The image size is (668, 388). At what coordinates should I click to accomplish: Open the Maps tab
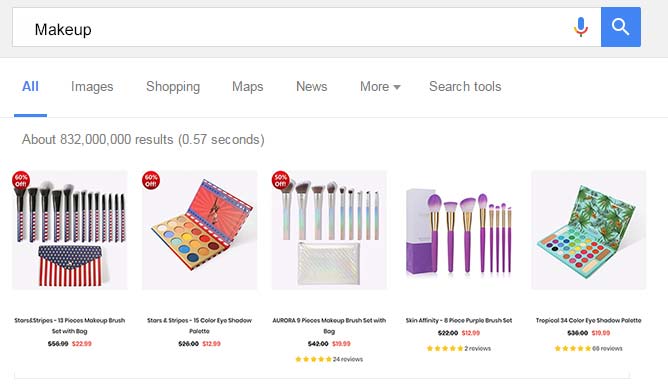pyautogui.click(x=248, y=86)
